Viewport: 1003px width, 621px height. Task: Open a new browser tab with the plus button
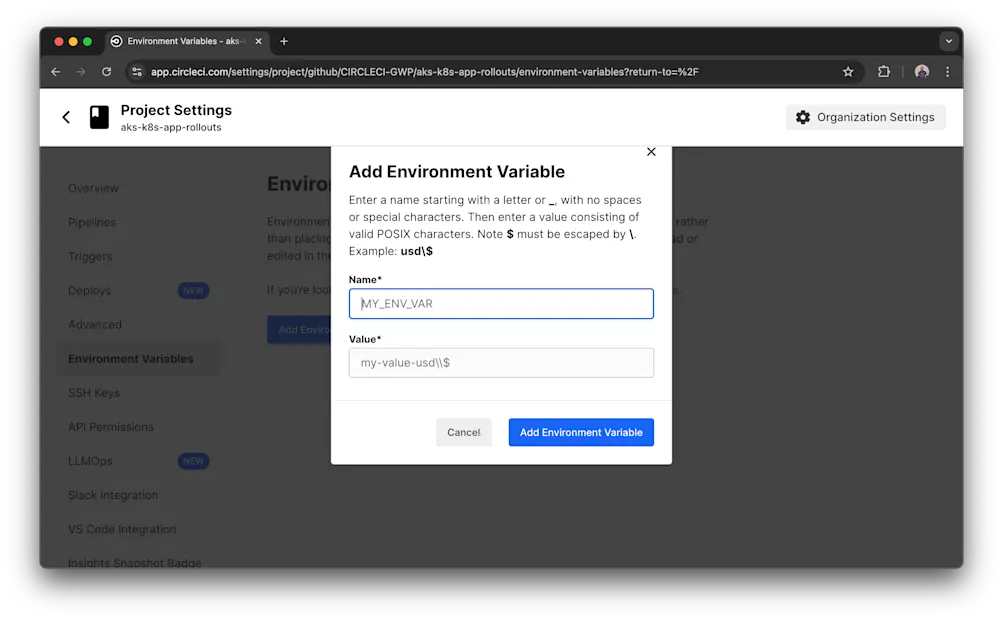[x=283, y=41]
